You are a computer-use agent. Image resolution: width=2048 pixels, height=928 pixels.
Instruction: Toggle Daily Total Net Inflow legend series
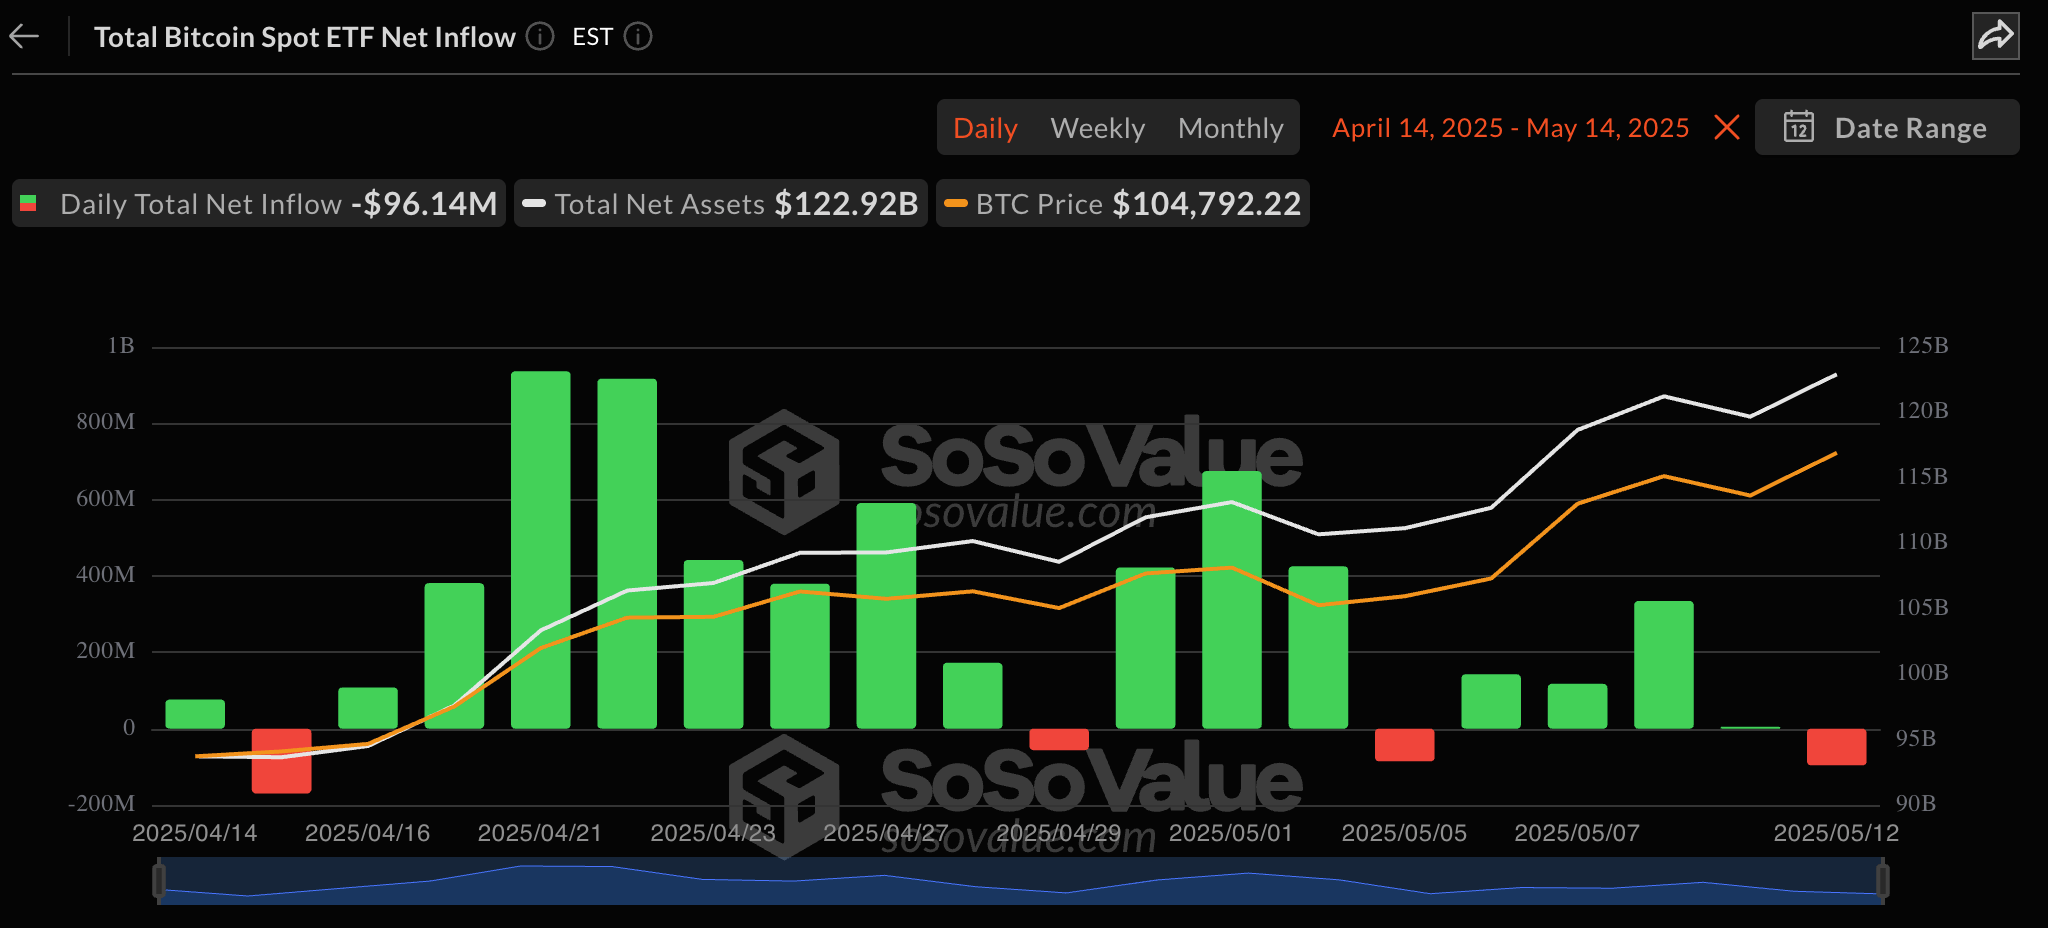[259, 203]
